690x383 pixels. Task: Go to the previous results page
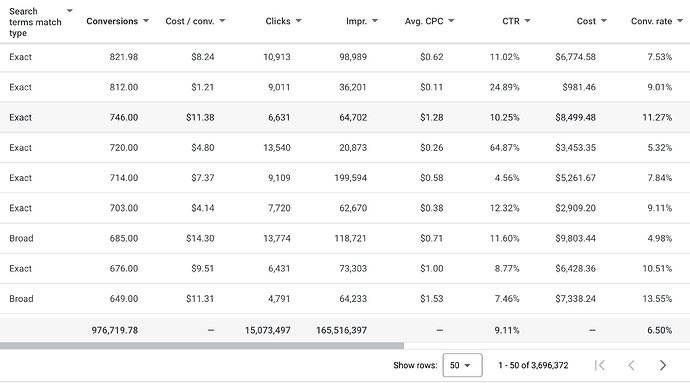point(631,365)
